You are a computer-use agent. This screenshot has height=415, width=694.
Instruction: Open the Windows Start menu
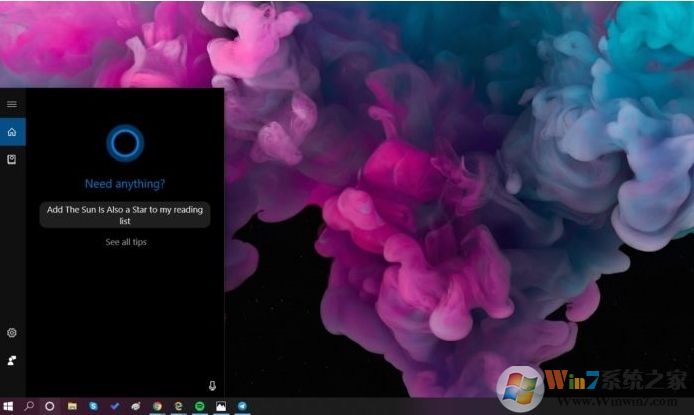8,406
